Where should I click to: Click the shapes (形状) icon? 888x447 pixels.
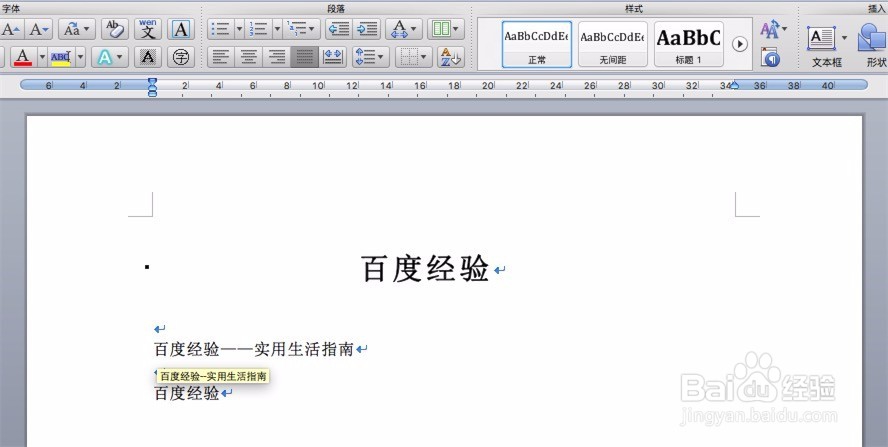pyautogui.click(x=873, y=39)
